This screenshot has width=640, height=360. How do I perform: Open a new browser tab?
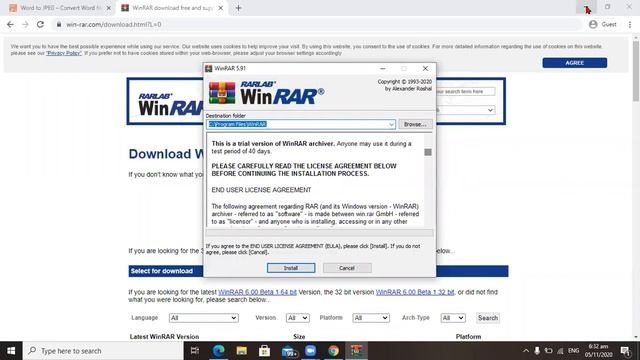pos(238,8)
